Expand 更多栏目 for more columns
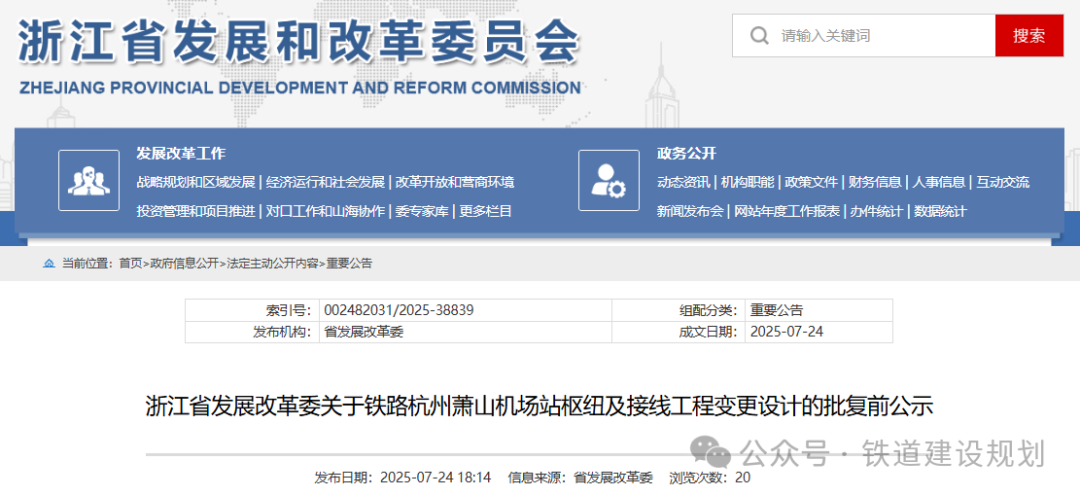Screen dimensions: 1080x496 [x=486, y=211]
